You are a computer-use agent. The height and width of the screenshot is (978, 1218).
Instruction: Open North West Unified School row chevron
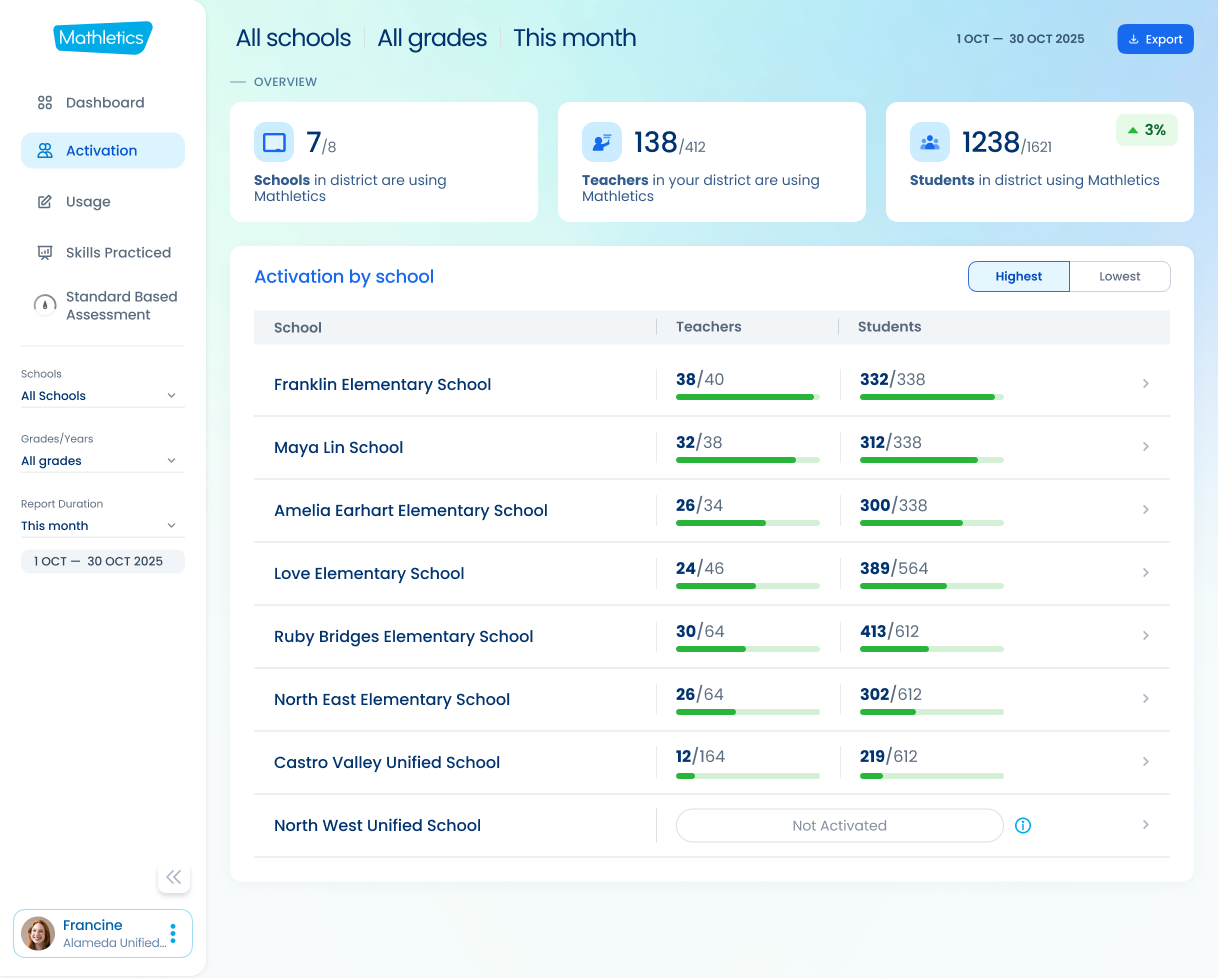(1146, 825)
